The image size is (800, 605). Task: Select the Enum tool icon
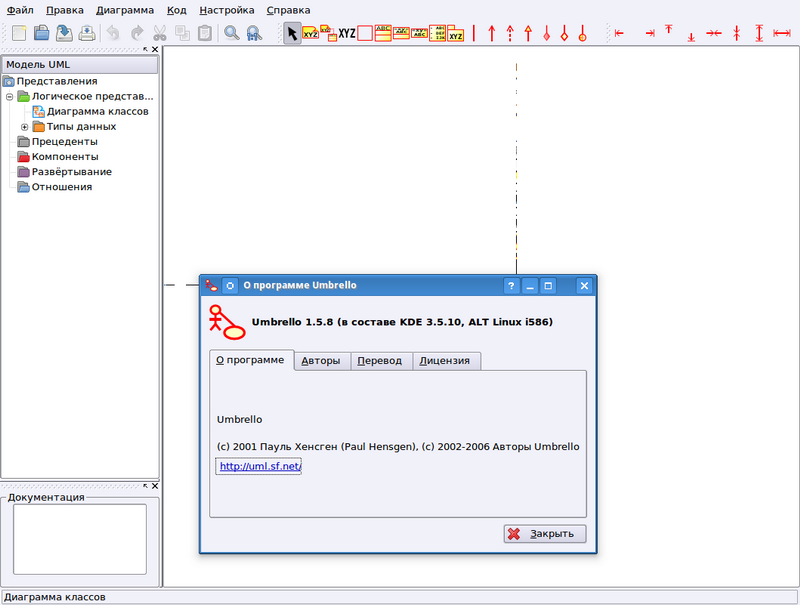pyautogui.click(x=437, y=33)
